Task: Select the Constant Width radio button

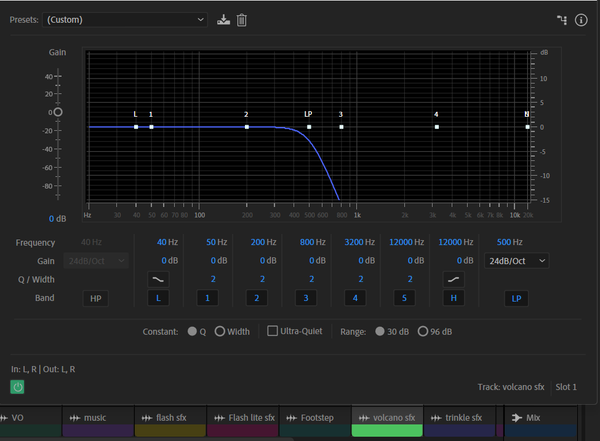Action: click(220, 331)
